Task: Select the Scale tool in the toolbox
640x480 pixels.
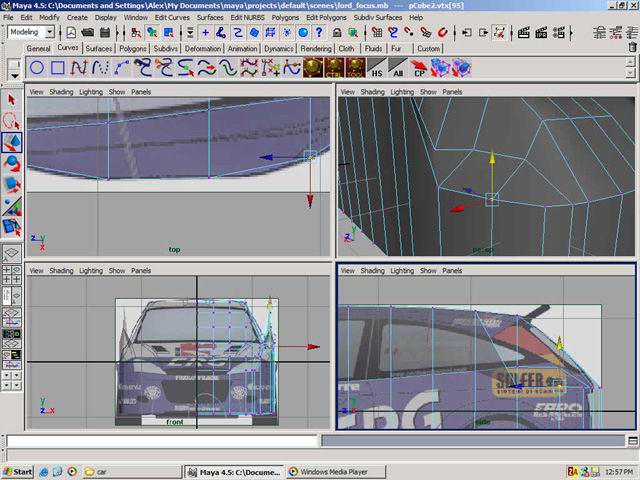Action: pyautogui.click(x=12, y=184)
